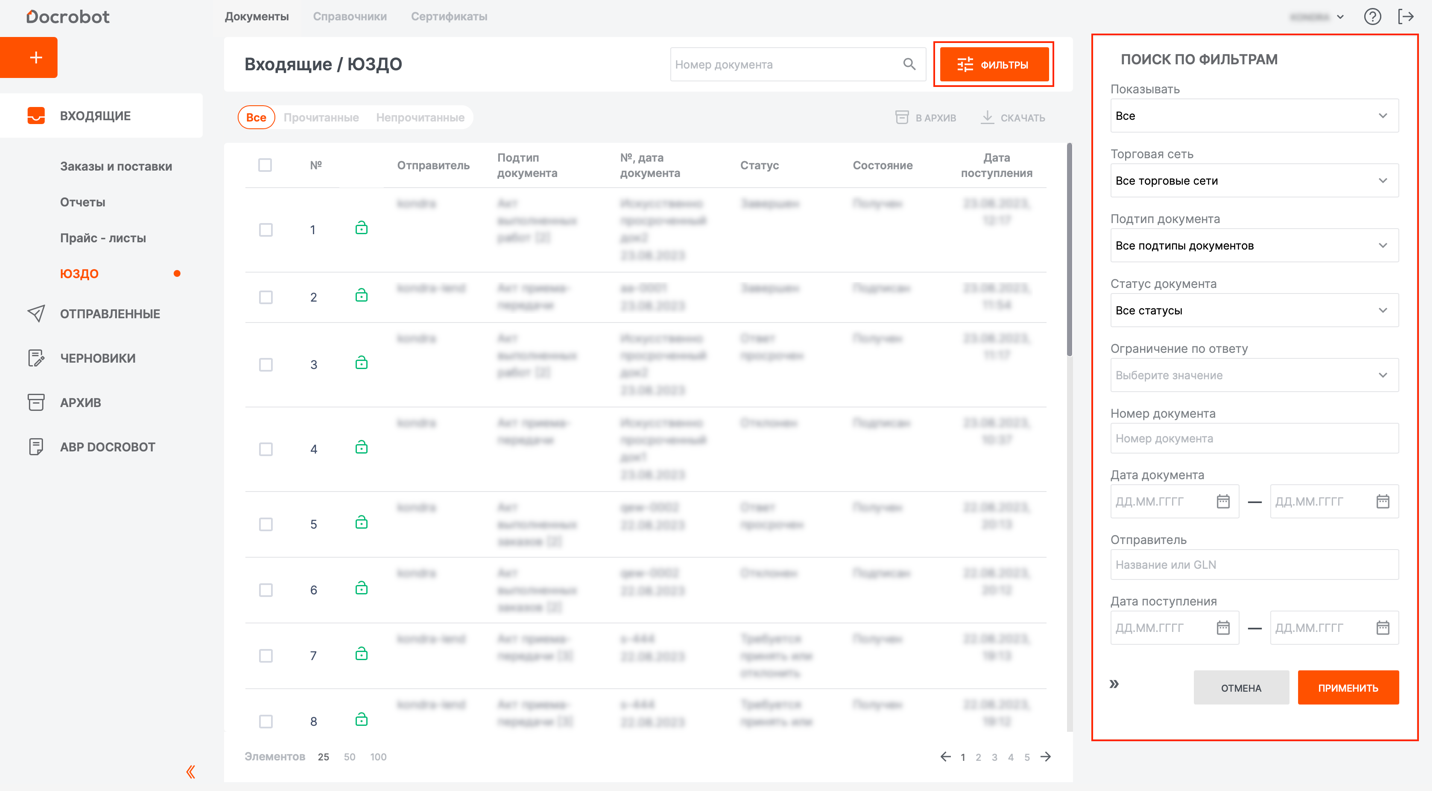The image size is (1432, 791).
Task: Click green lock icon in row 1
Action: point(361,229)
